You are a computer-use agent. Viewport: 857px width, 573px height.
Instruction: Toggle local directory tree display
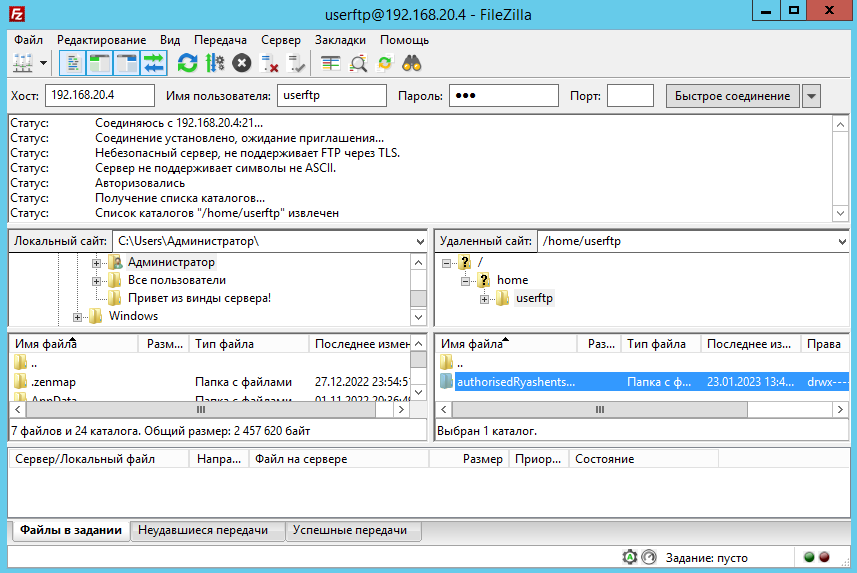click(99, 63)
